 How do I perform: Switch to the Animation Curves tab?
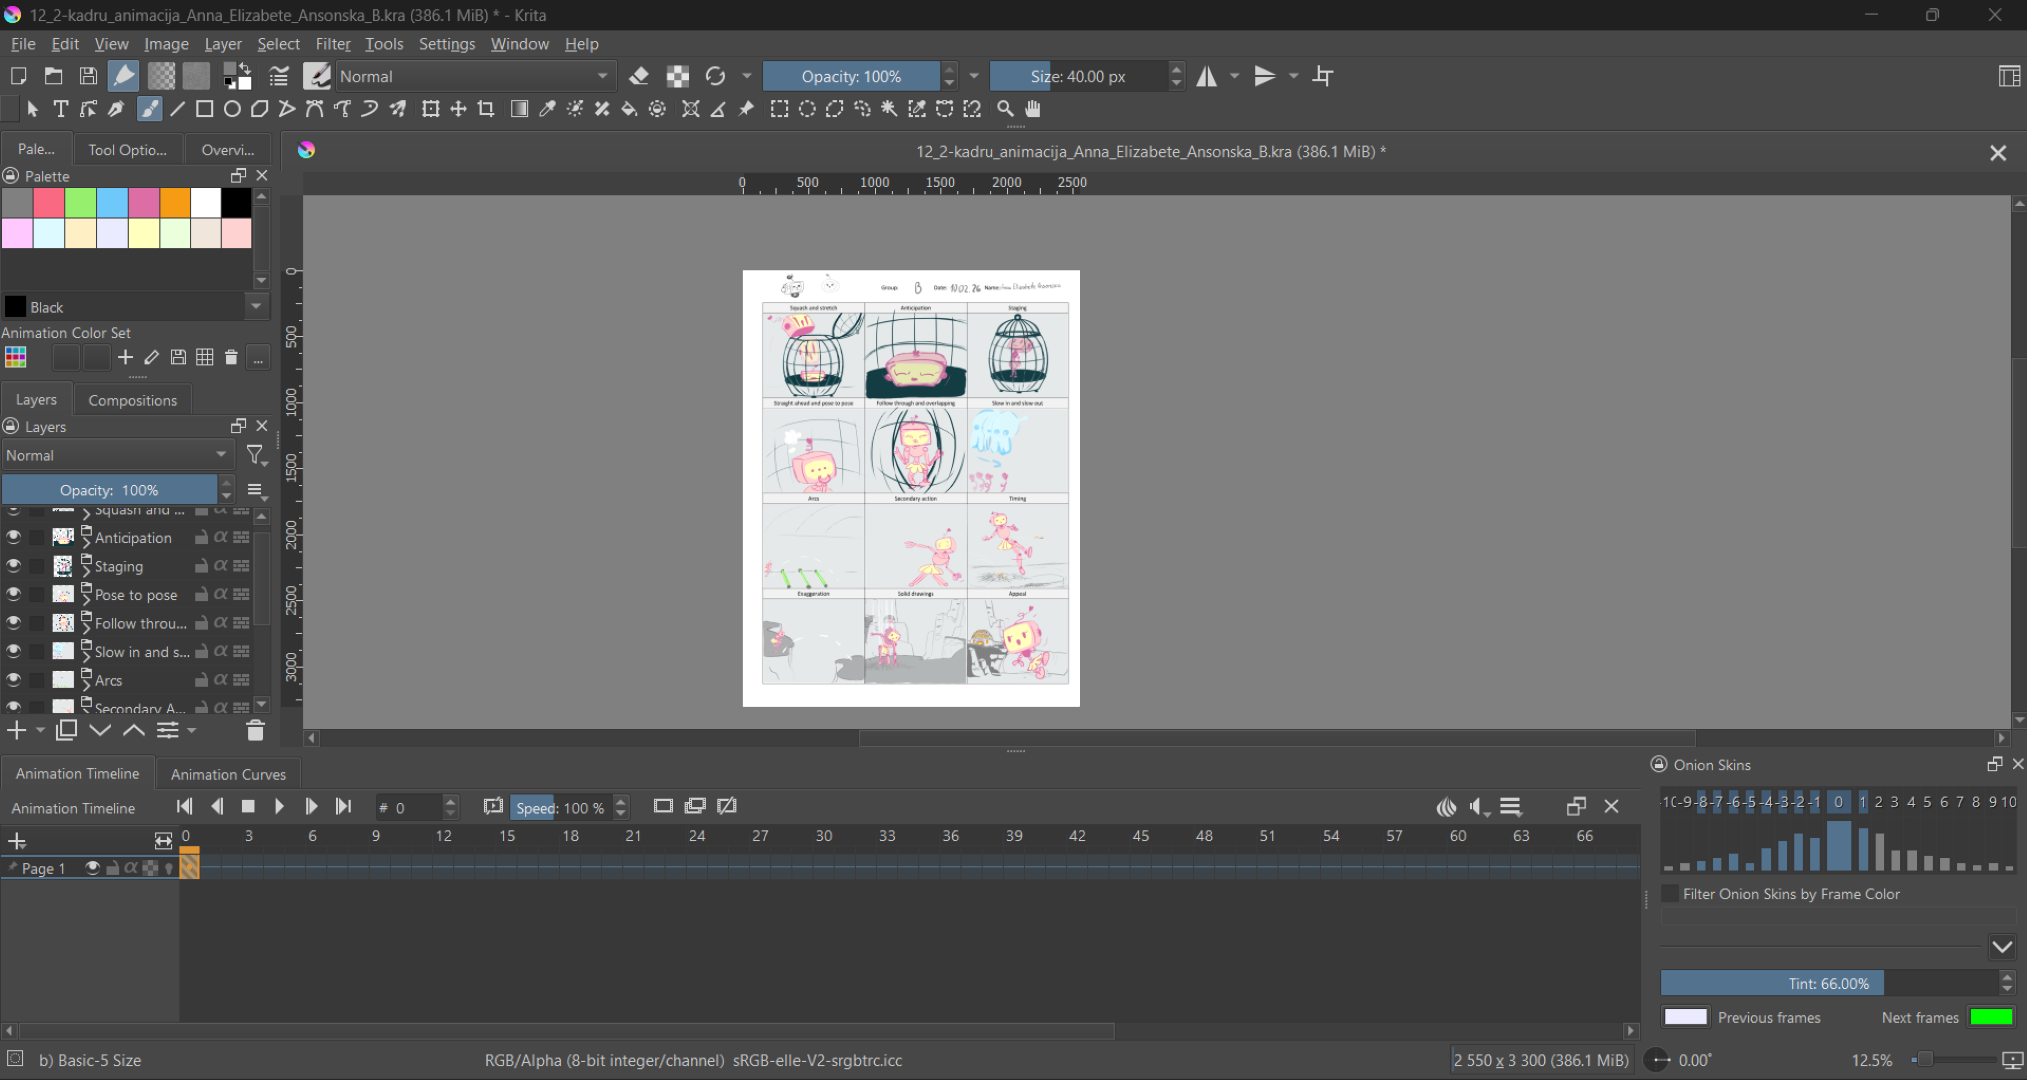click(228, 774)
